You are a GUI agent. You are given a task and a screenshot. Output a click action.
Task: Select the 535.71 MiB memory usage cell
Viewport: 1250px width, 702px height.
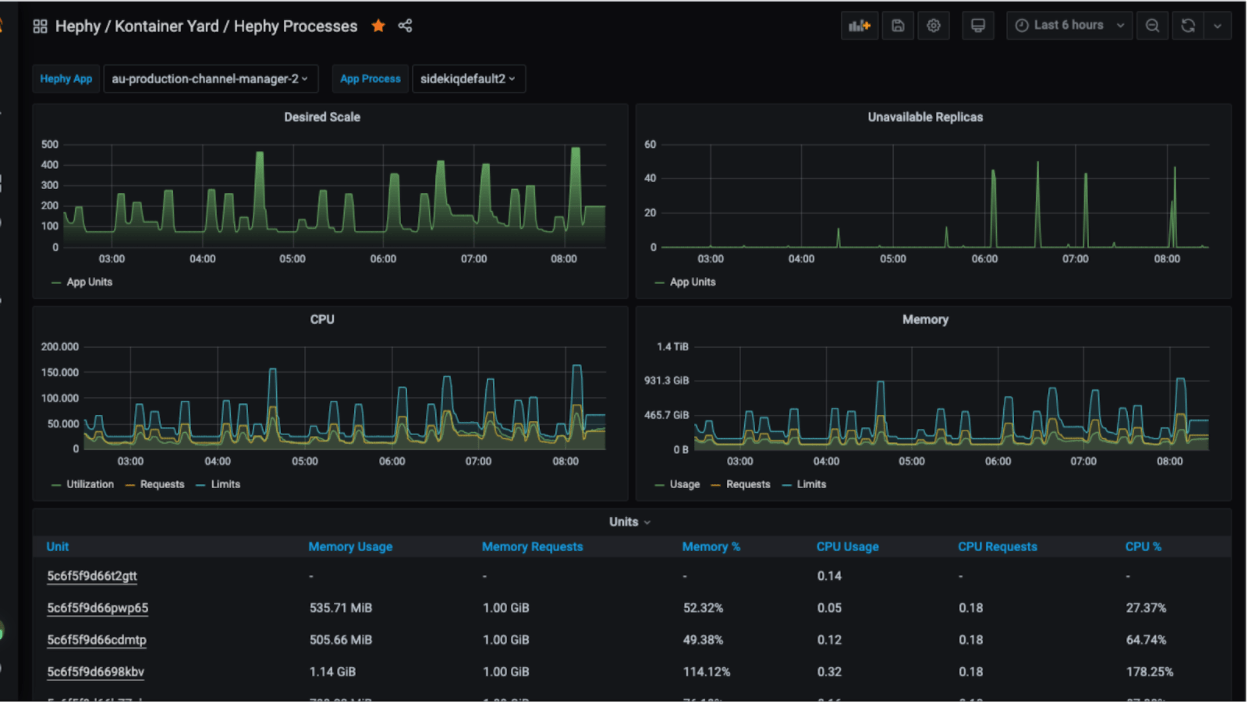click(341, 608)
